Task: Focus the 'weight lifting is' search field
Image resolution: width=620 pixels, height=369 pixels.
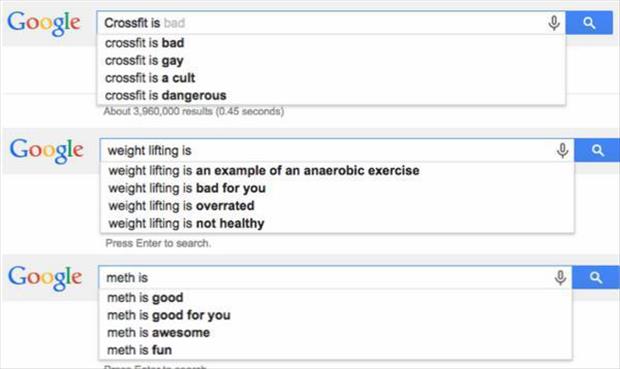Action: click(x=328, y=150)
